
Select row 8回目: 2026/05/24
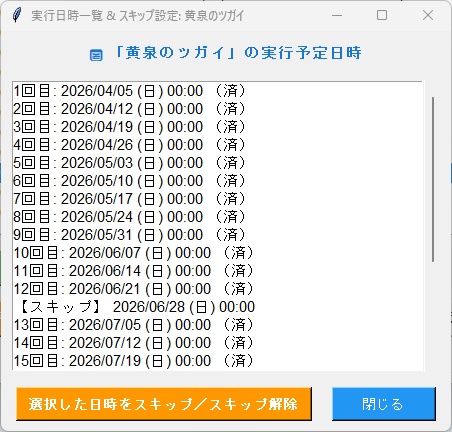point(217,217)
